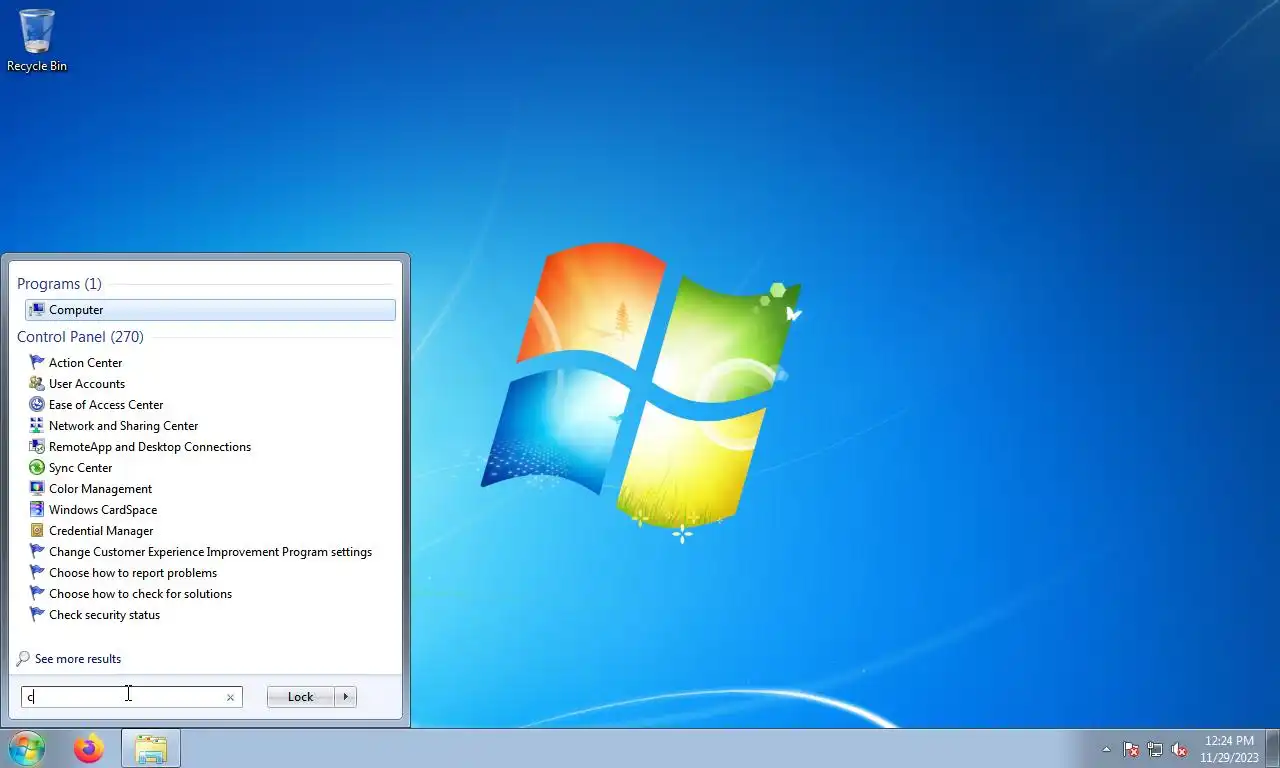Open Choose how to check for solutions
This screenshot has height=768, width=1280.
pos(140,594)
